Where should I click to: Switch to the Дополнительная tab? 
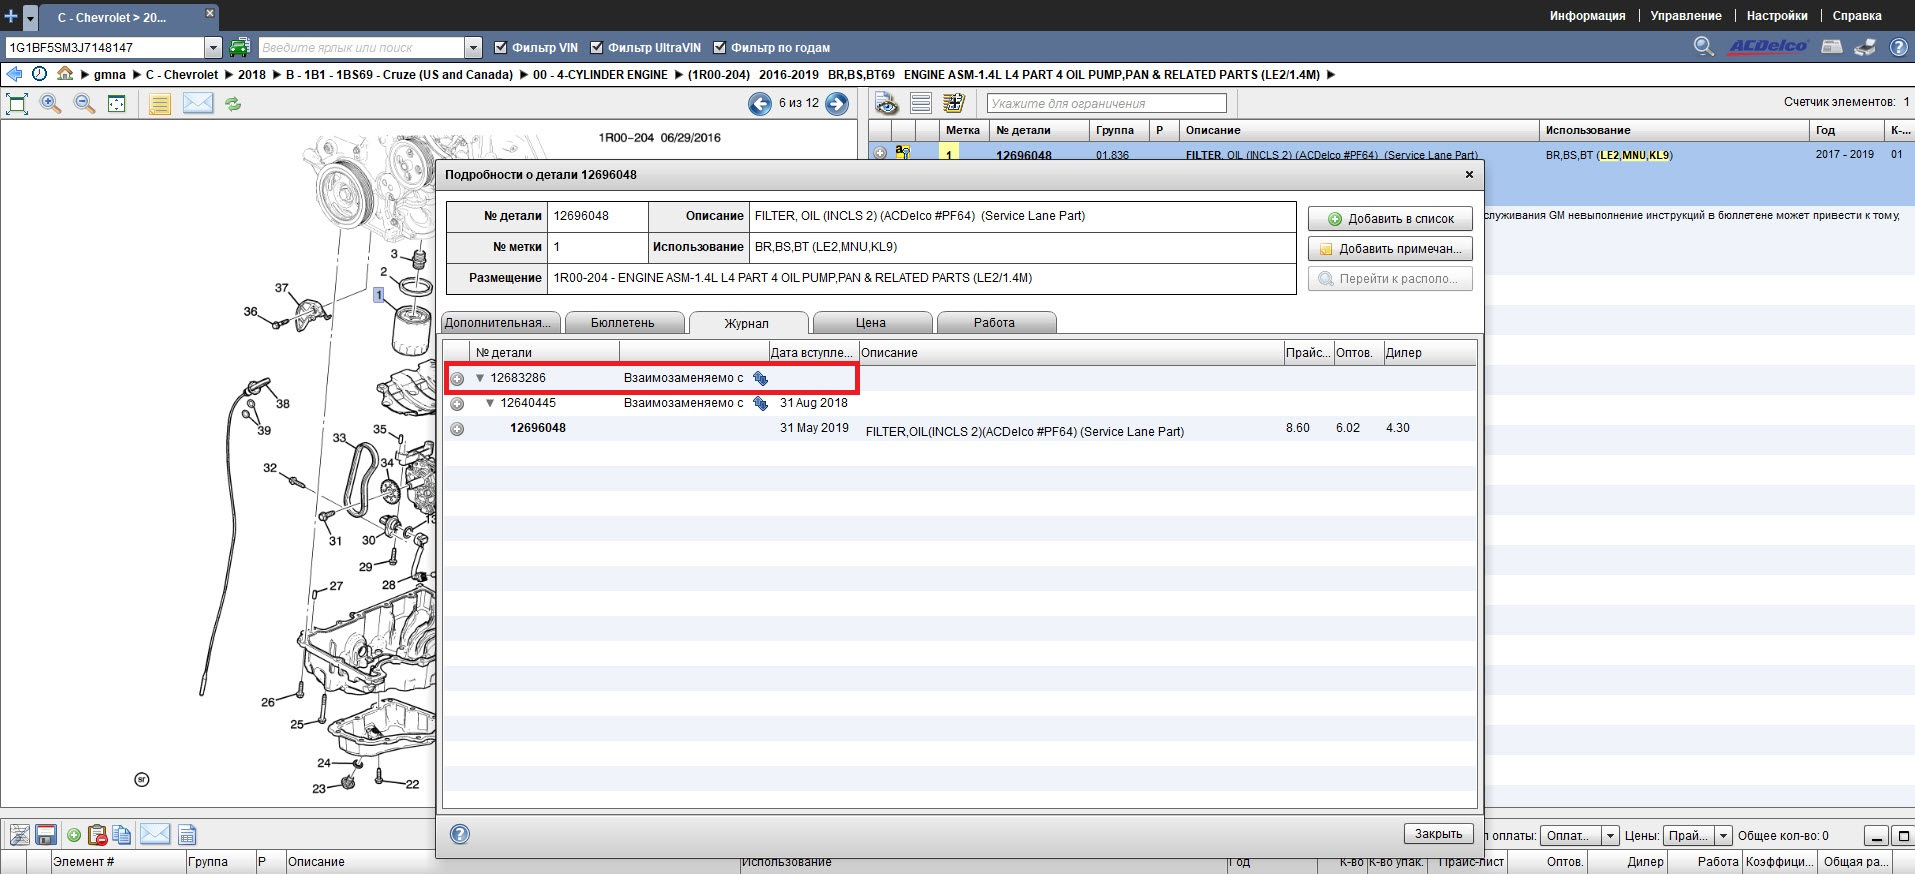[x=499, y=323]
